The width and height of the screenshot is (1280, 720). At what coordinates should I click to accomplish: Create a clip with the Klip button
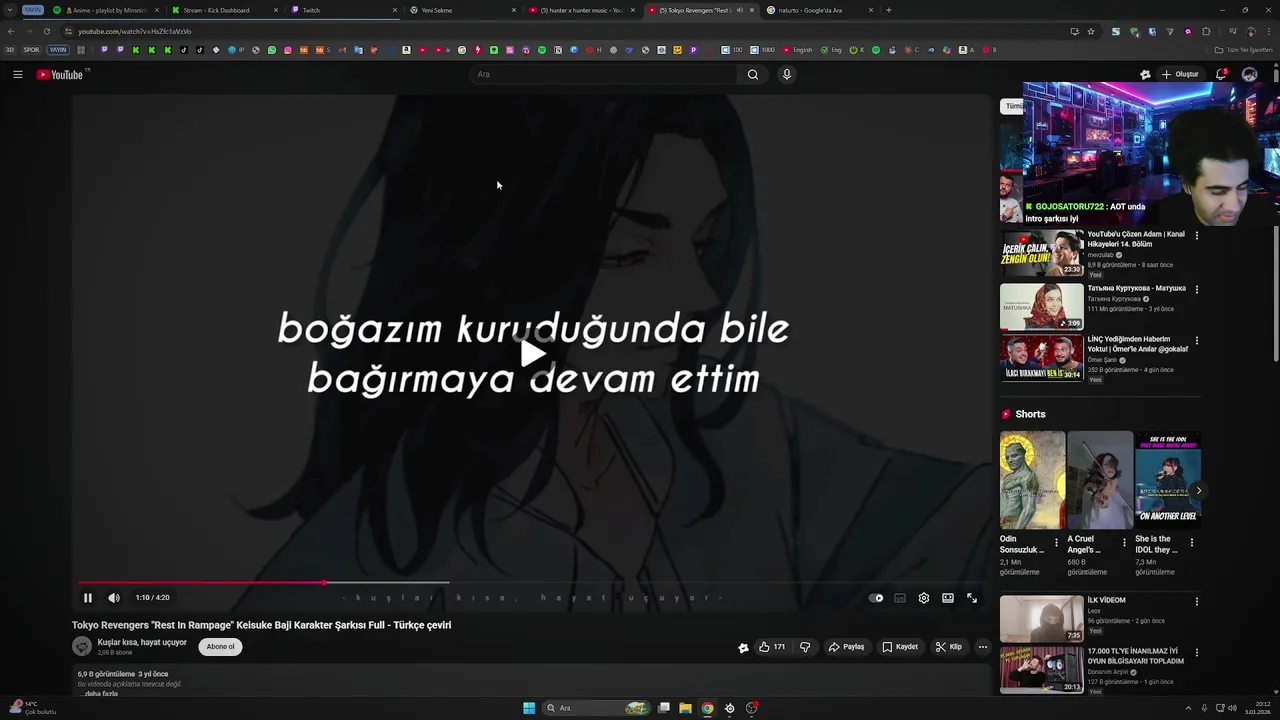pyautogui.click(x=948, y=647)
